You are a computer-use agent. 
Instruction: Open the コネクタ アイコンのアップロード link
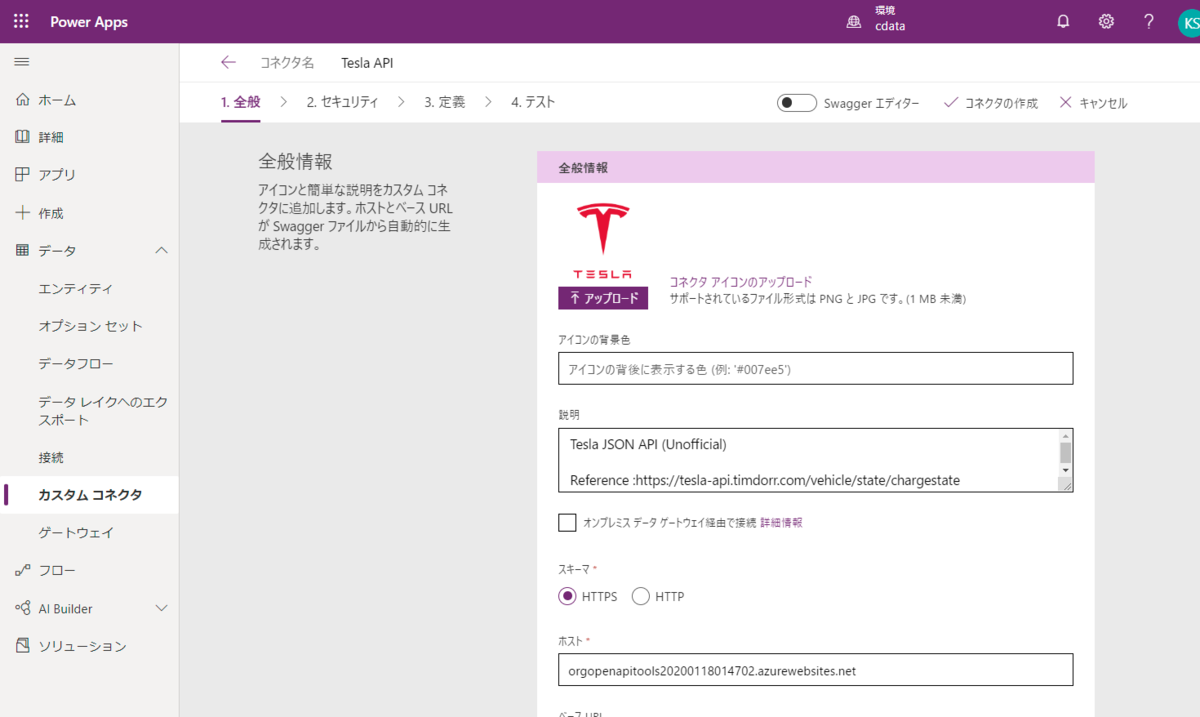(741, 282)
